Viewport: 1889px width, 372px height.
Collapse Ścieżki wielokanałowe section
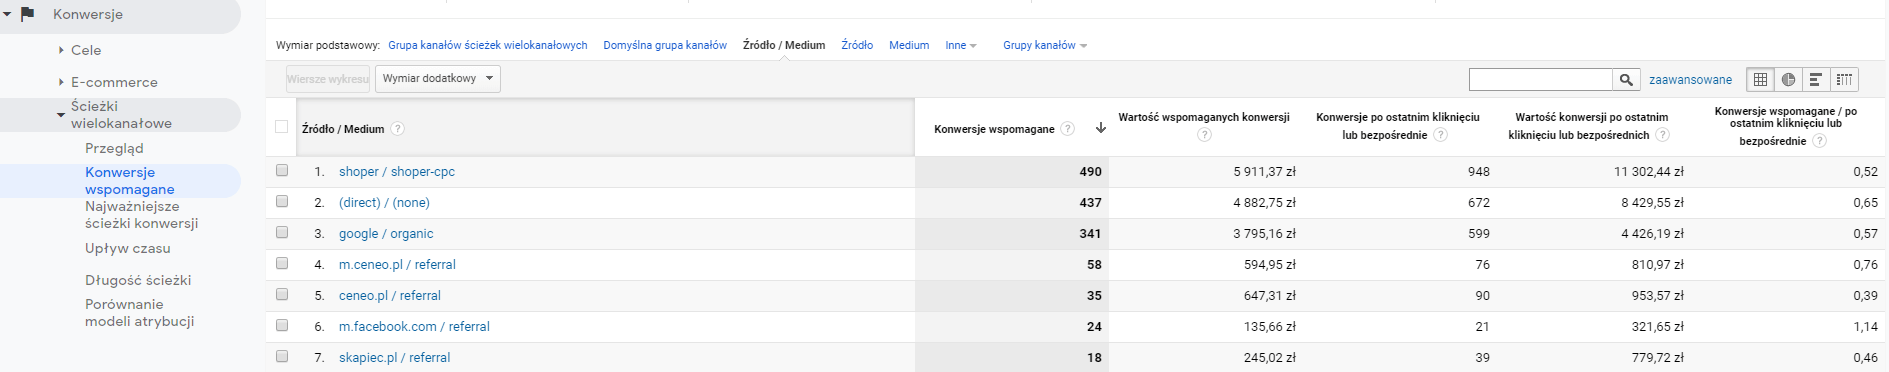[61, 115]
